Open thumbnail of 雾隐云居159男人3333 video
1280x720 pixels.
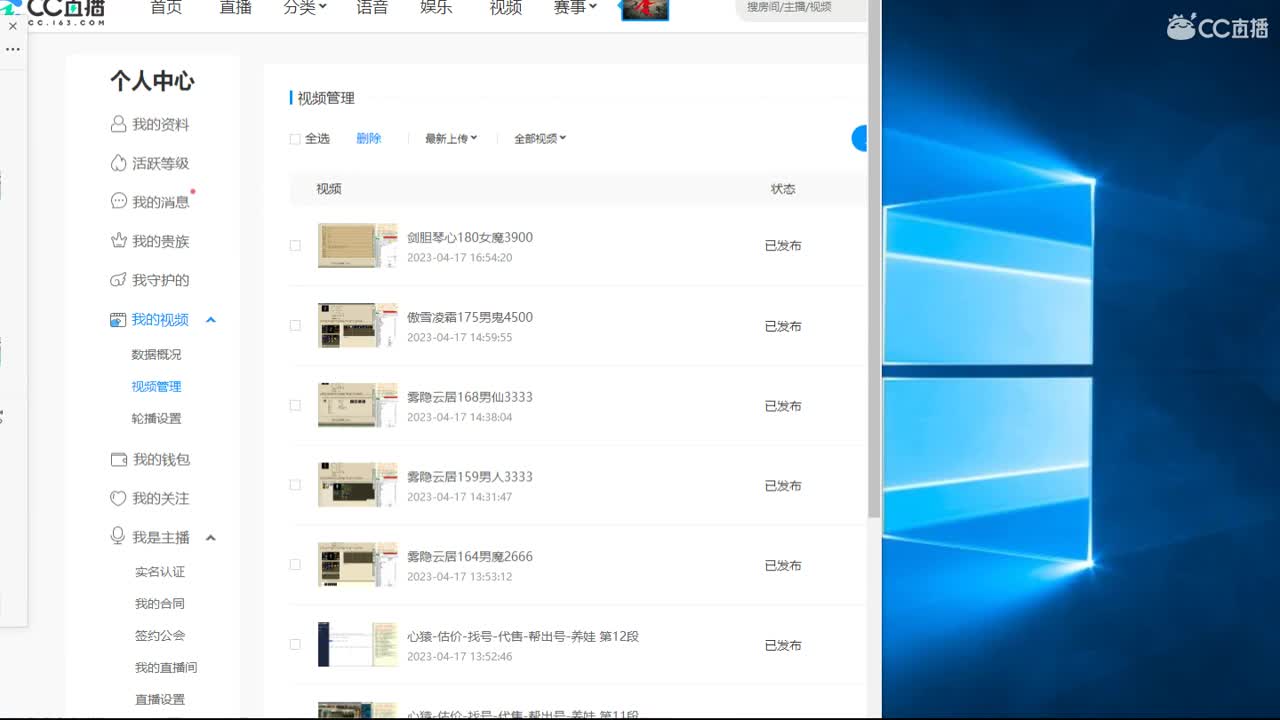coord(358,485)
